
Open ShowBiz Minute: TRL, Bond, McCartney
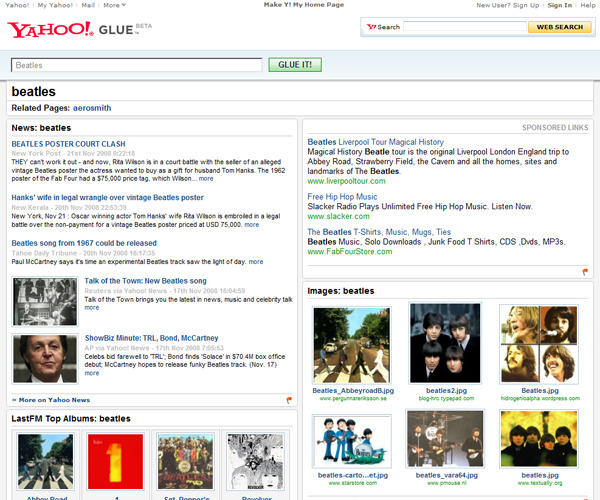tap(152, 338)
